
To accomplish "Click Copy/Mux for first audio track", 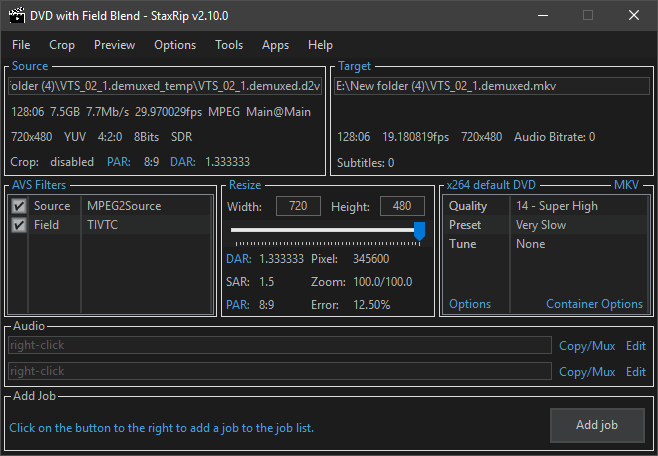I will click(x=586, y=345).
